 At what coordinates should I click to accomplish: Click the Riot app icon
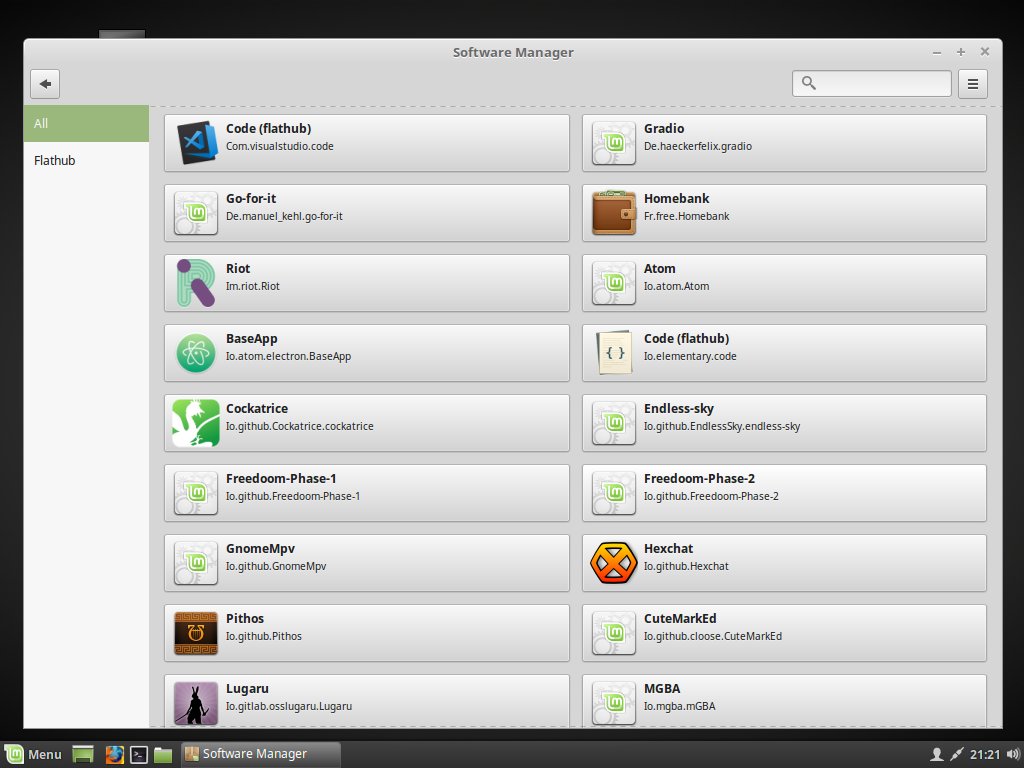[196, 282]
